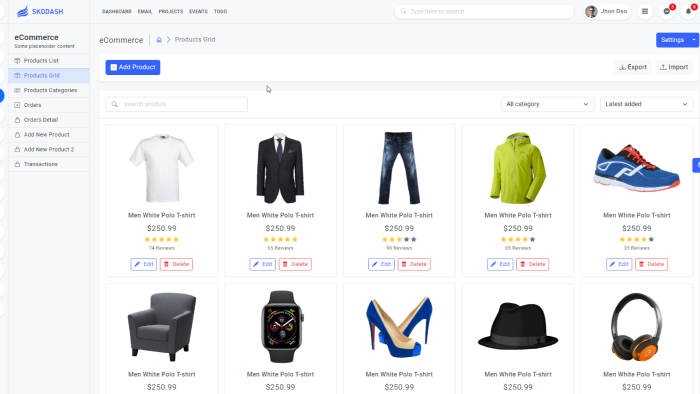The image size is (700, 394).
Task: Edit the green jacket product
Action: point(500,264)
